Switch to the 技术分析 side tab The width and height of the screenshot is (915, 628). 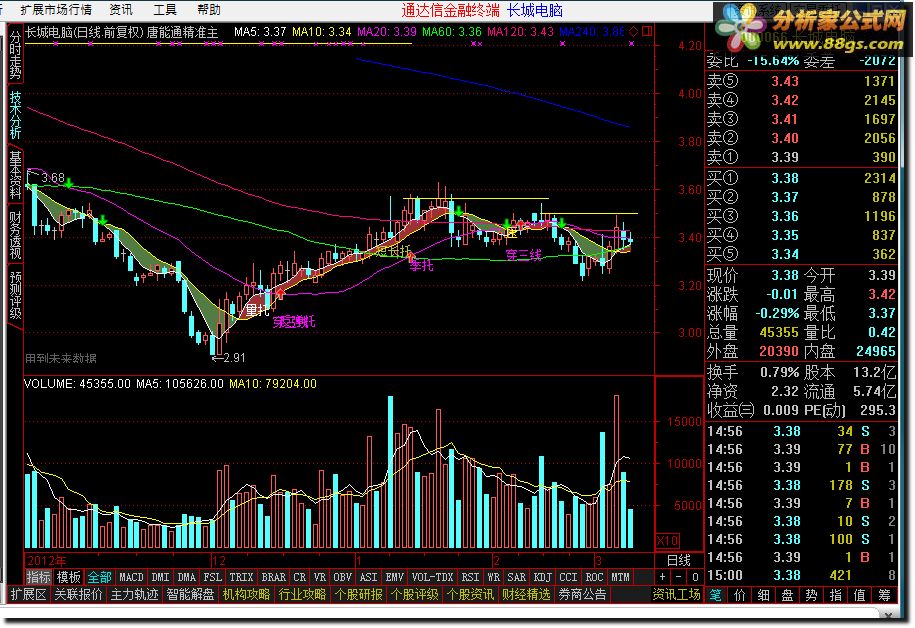15,115
